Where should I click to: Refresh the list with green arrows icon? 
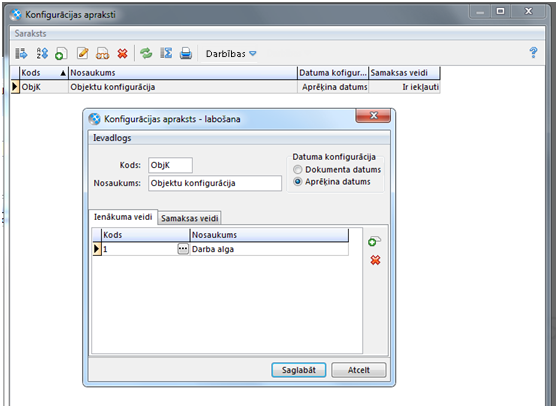pos(146,53)
